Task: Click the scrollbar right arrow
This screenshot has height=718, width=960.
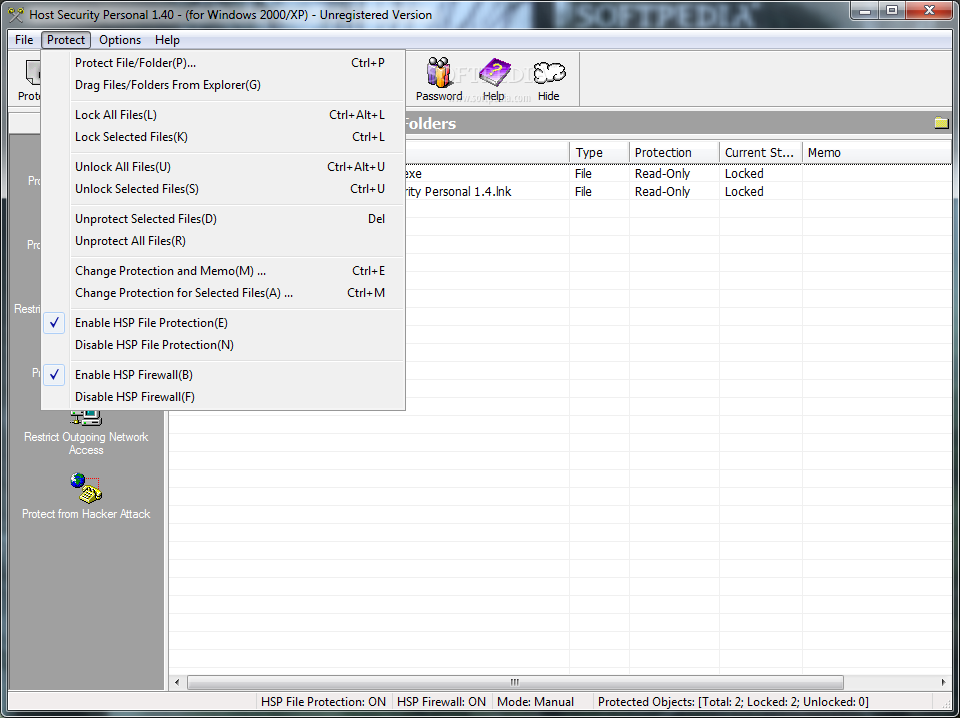Action: click(x=943, y=682)
